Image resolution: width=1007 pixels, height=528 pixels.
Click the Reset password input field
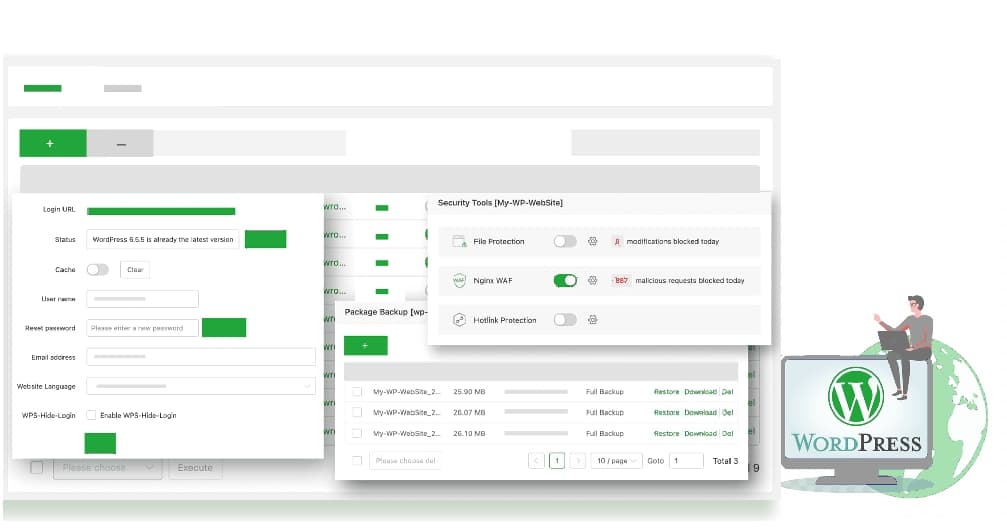click(x=142, y=328)
